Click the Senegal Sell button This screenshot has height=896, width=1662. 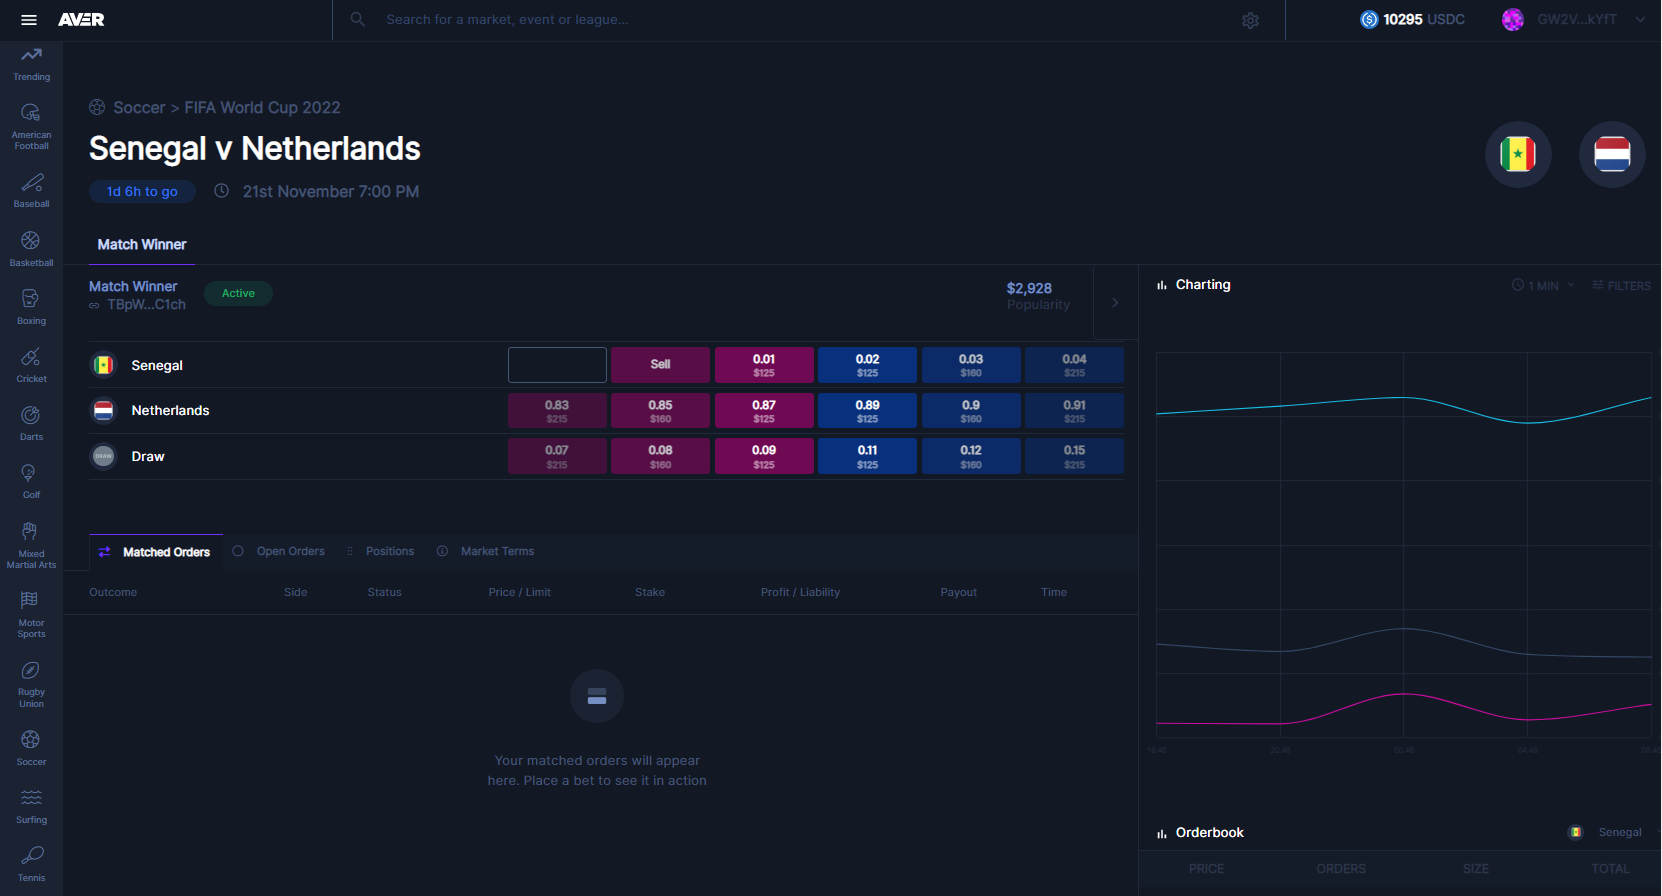[x=660, y=365]
